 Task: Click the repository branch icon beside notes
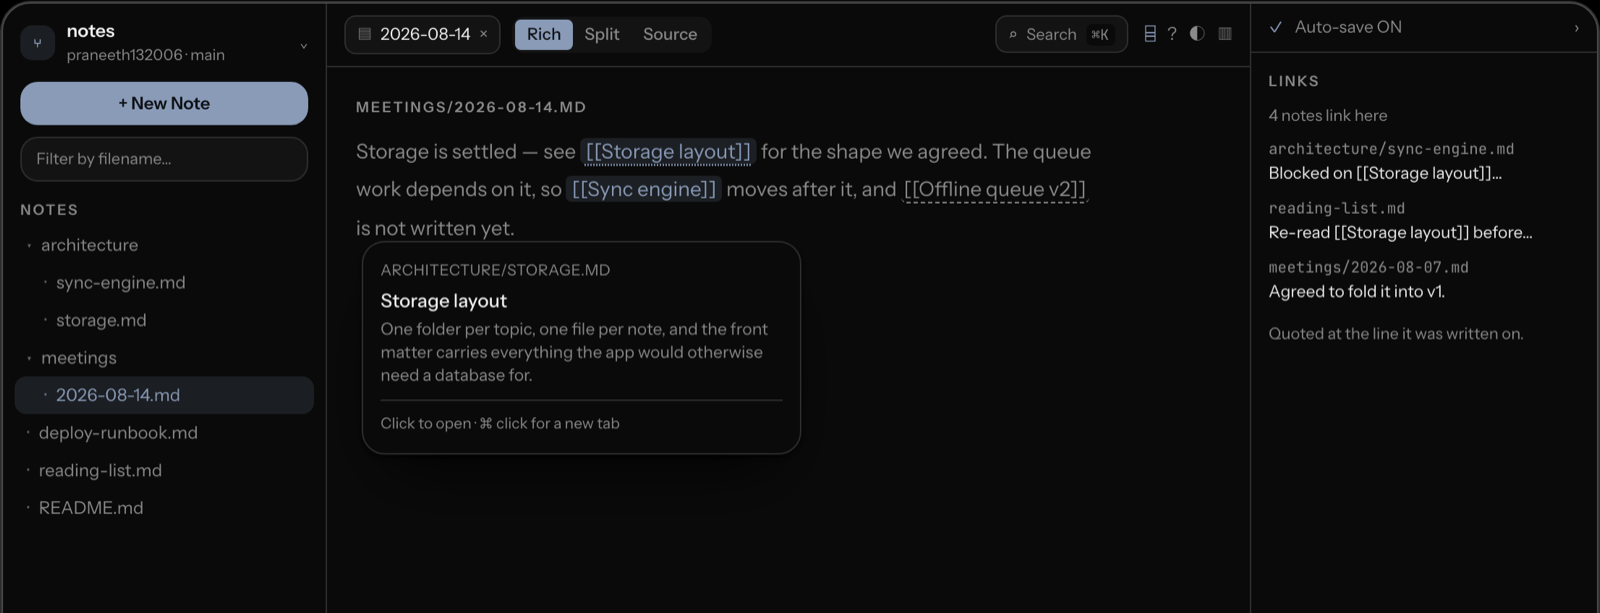point(38,43)
